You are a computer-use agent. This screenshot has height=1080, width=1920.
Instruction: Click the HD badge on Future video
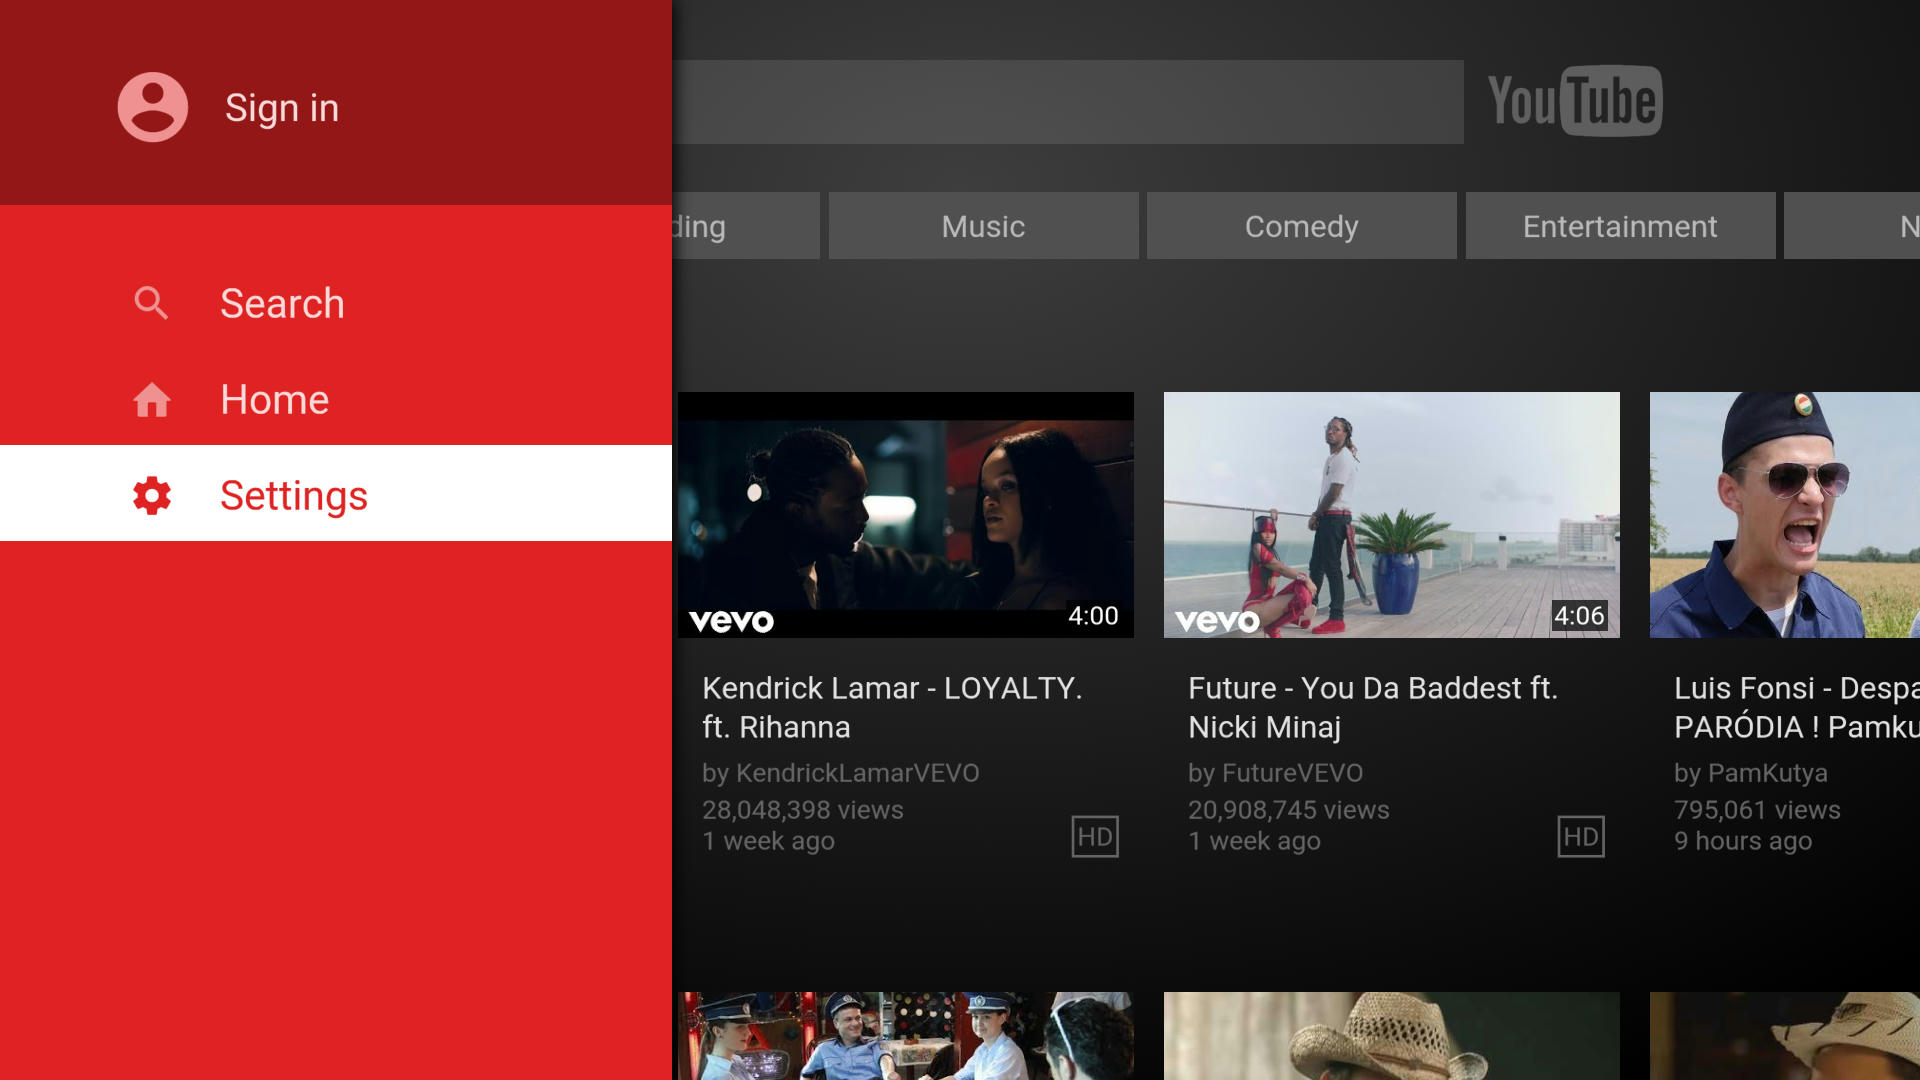coord(1581,837)
